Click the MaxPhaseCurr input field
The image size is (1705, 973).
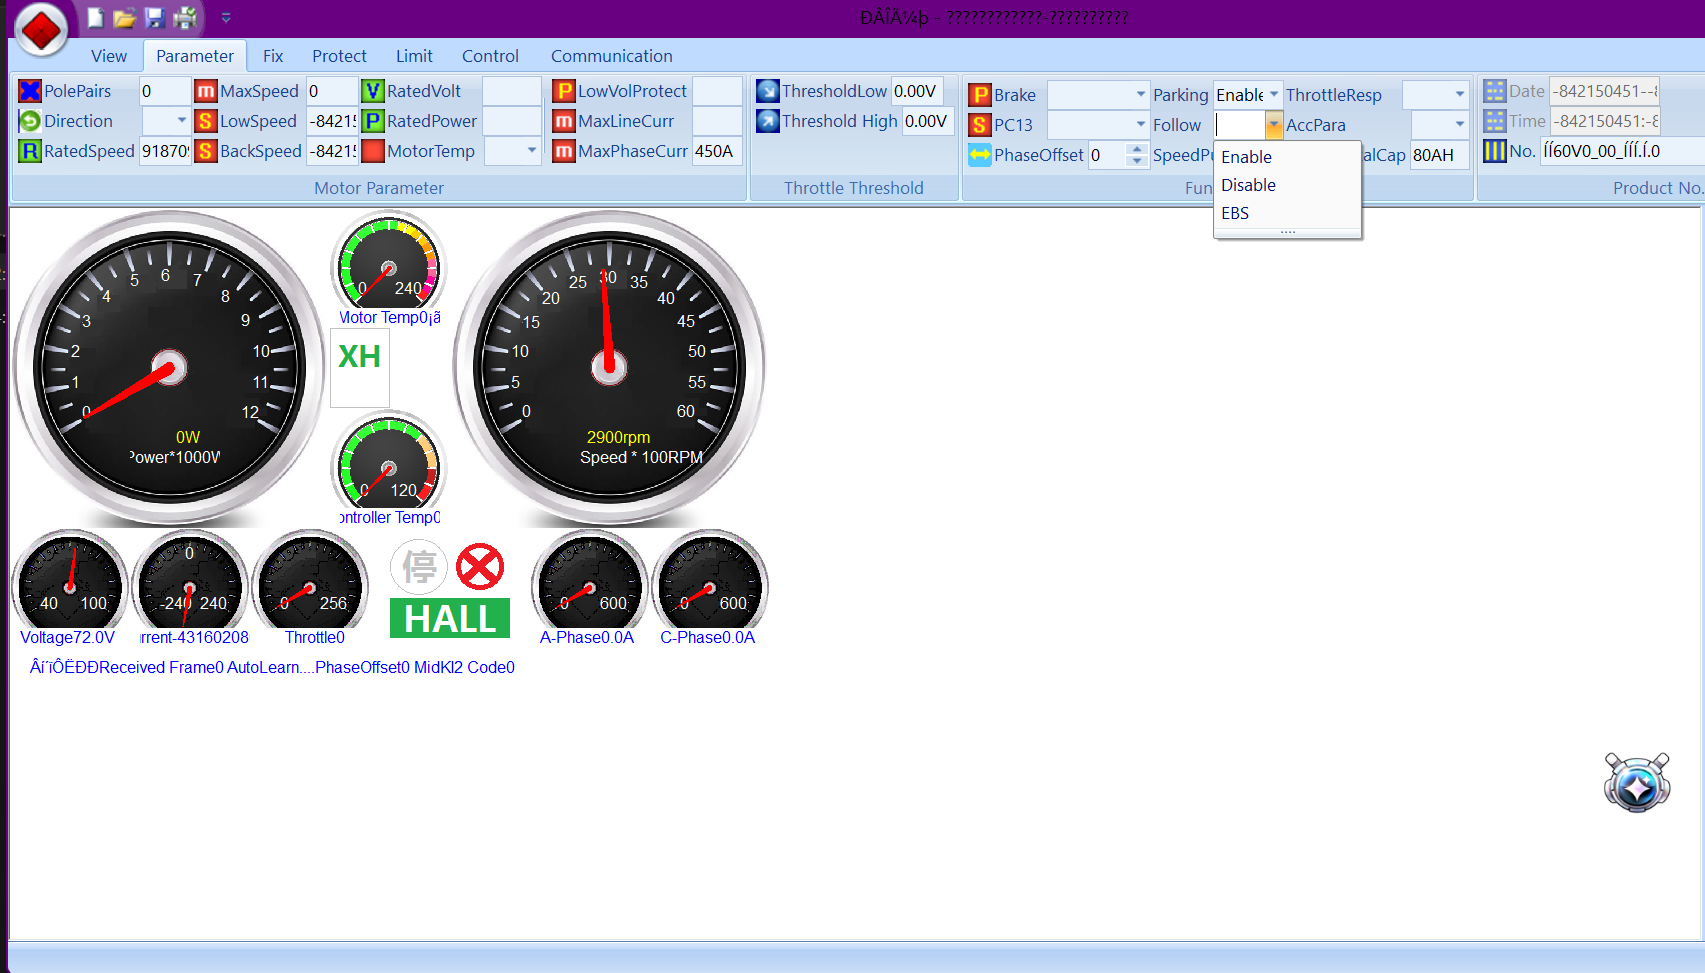tap(716, 151)
